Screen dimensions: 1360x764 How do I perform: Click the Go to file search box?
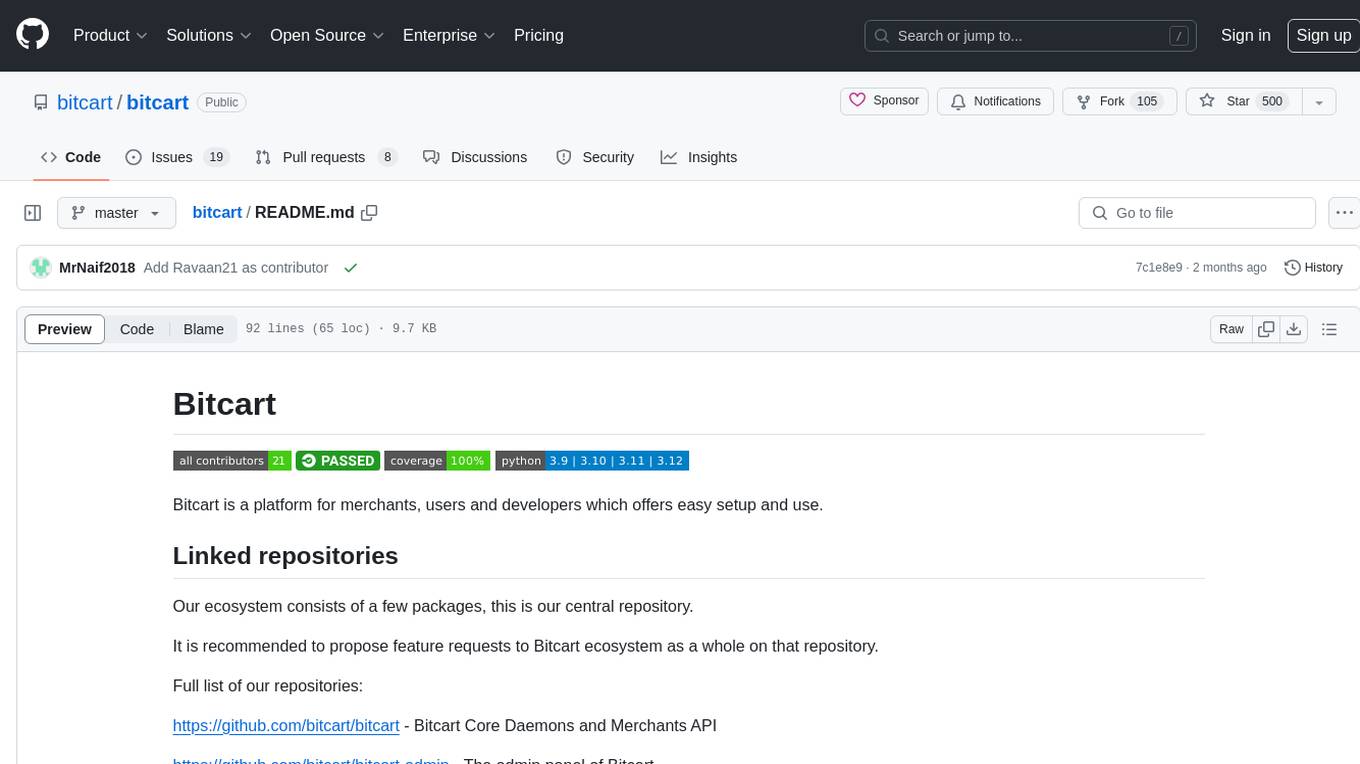[x=1197, y=213]
